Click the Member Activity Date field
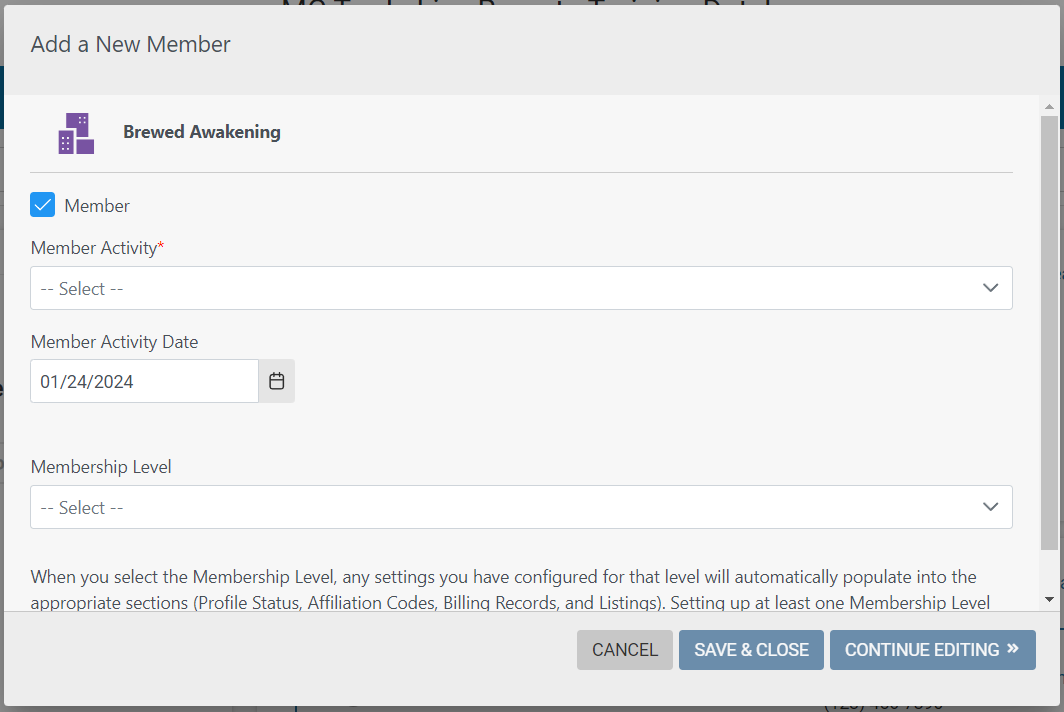Screen dimensions: 1064x712 click(145, 381)
